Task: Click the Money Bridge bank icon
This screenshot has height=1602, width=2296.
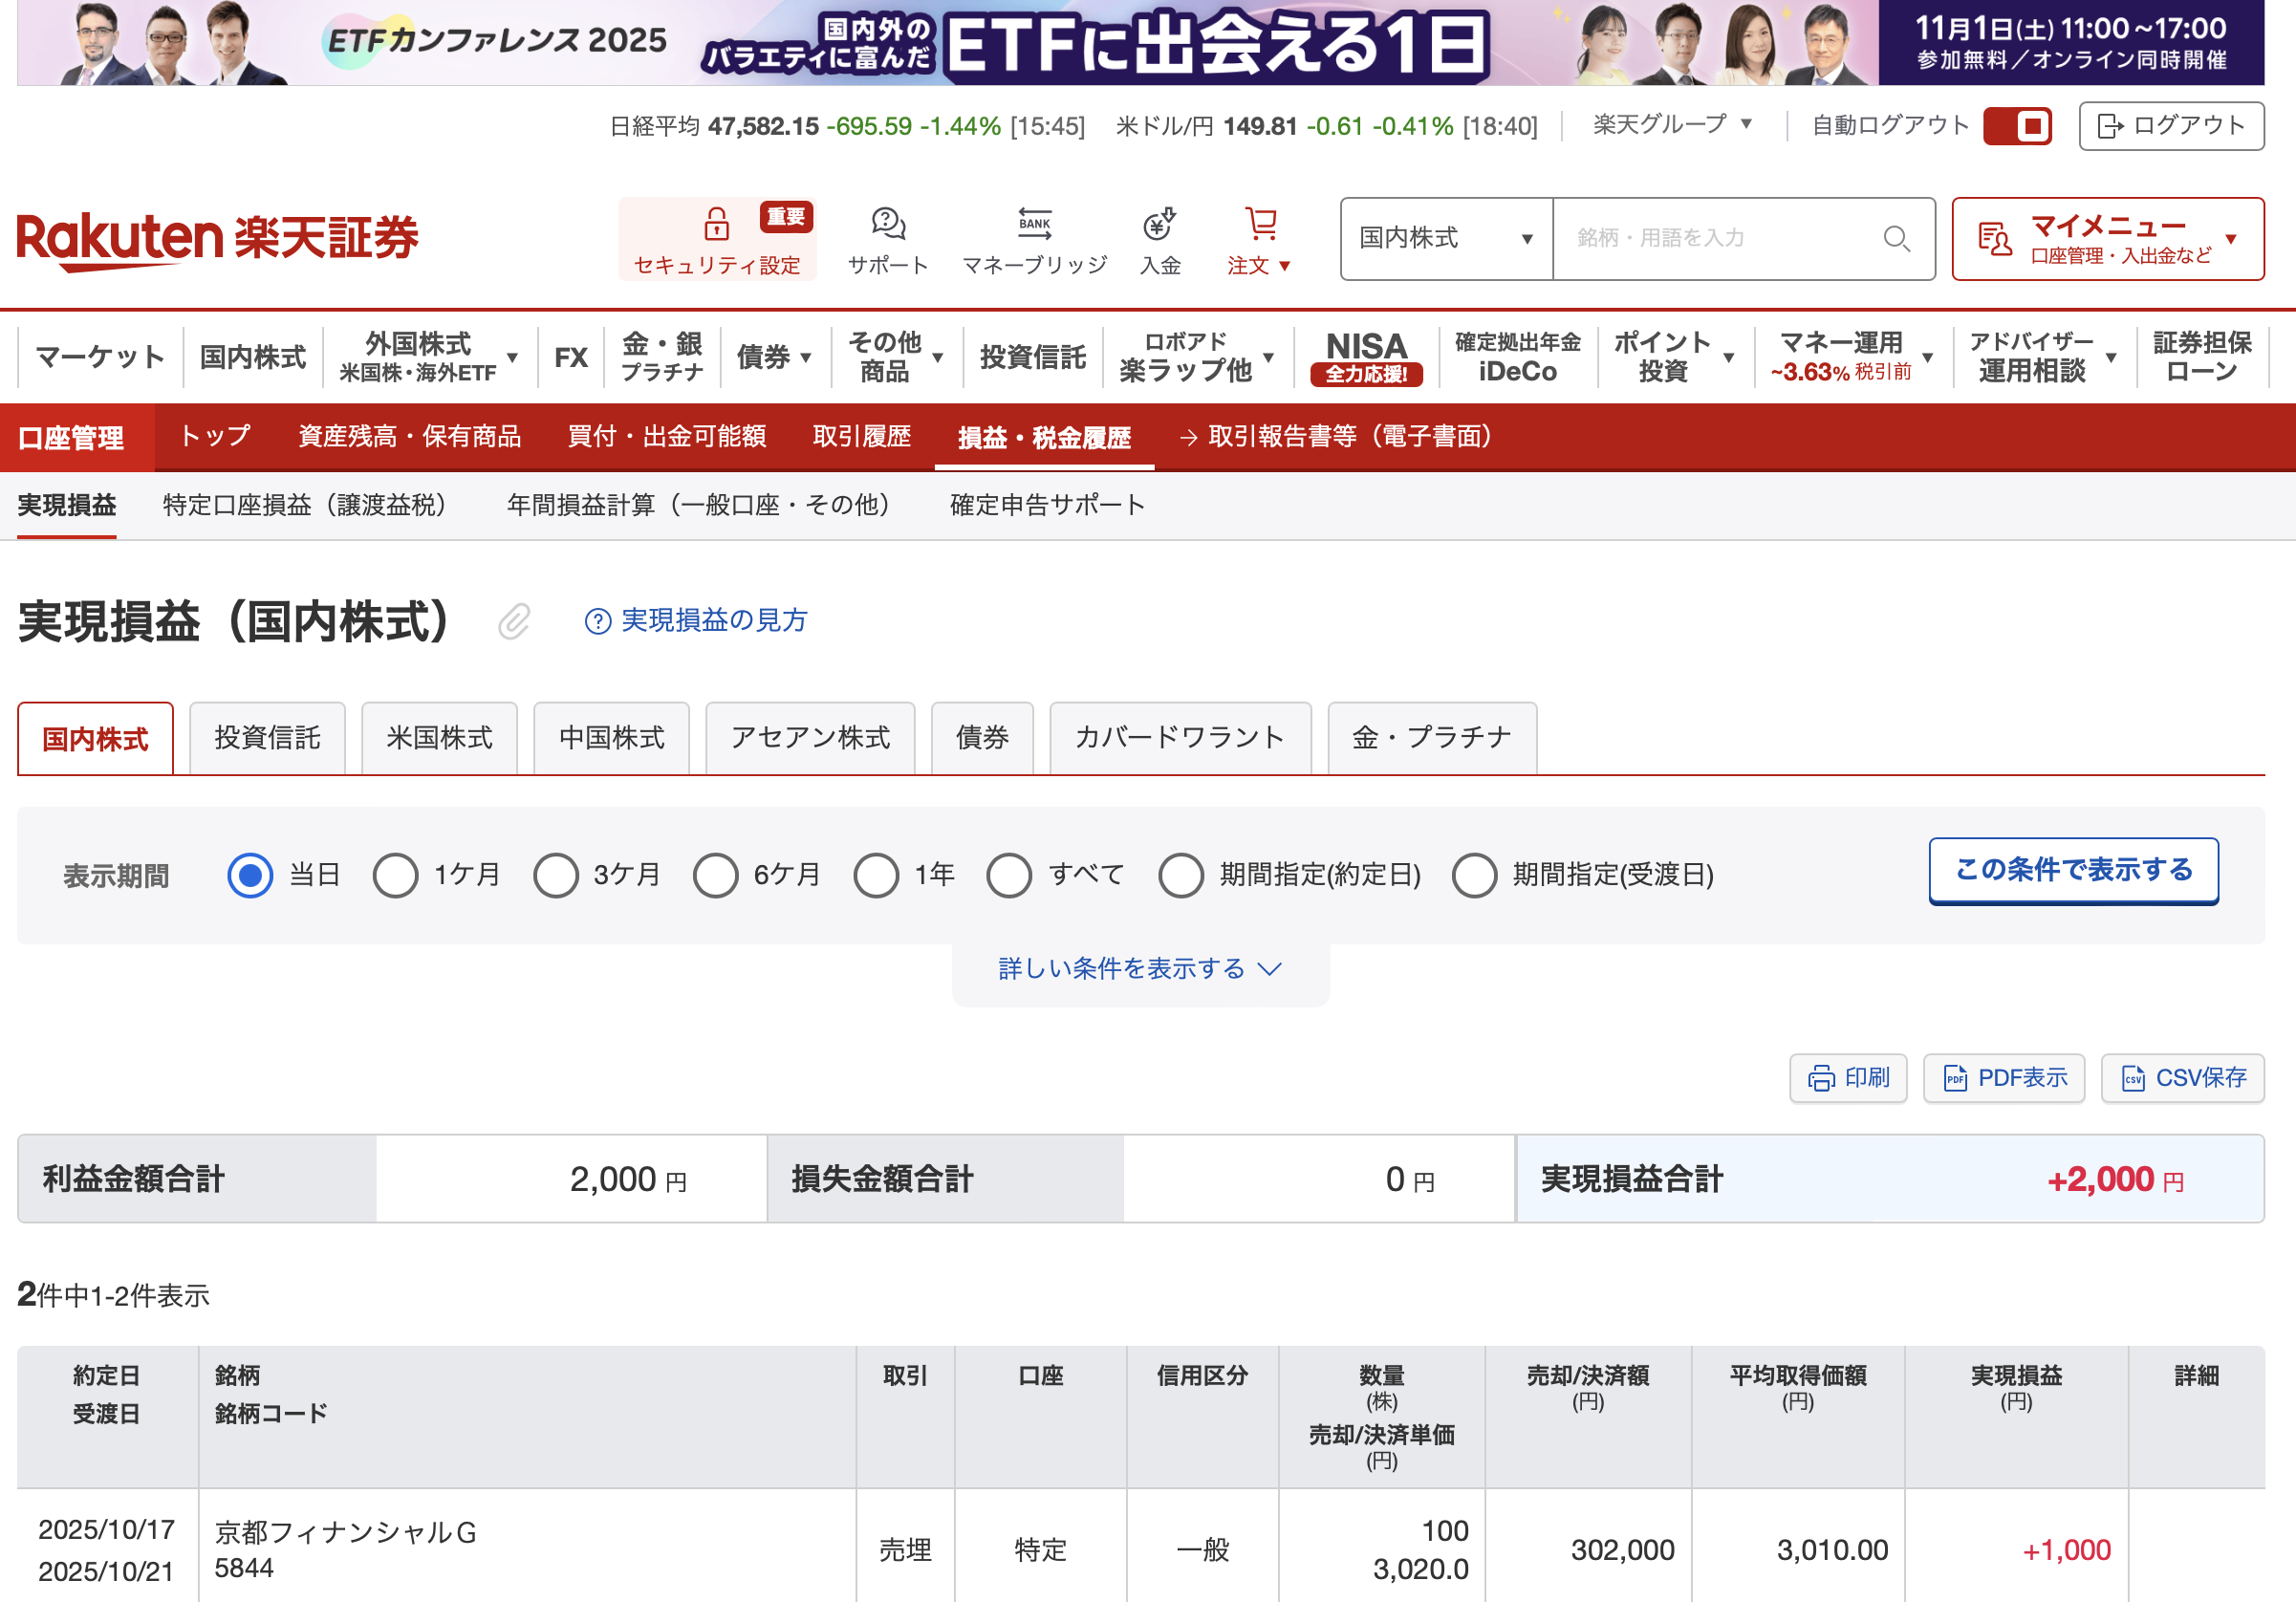Action: pos(1034,224)
